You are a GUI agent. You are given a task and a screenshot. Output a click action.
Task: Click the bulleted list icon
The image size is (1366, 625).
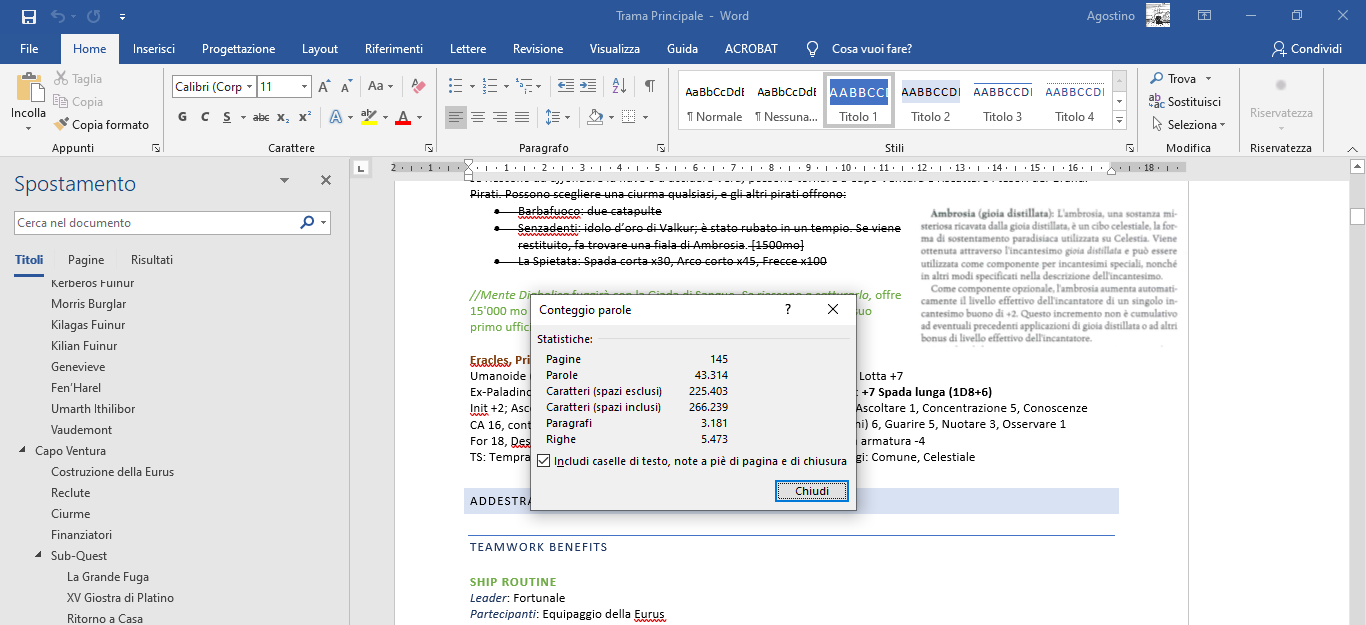(x=455, y=86)
